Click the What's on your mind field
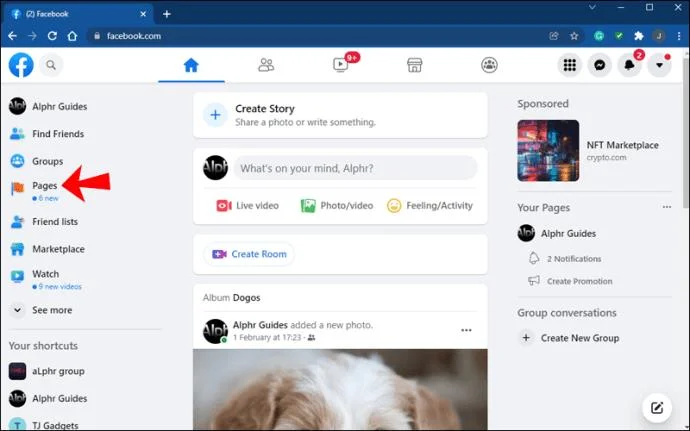 (x=355, y=168)
